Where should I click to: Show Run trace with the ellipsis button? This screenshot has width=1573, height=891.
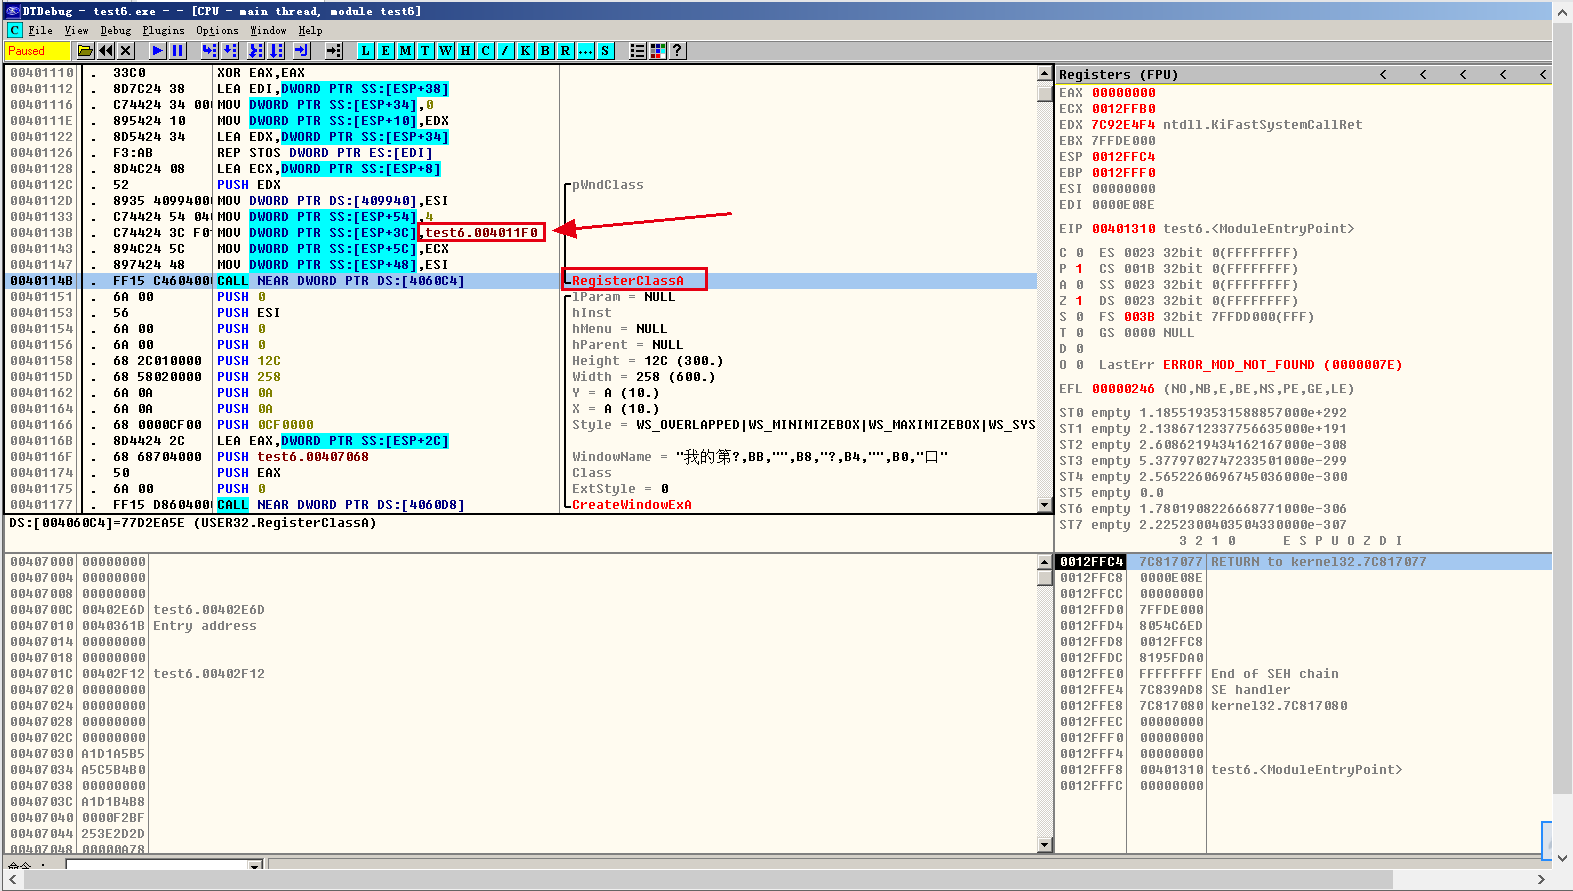pyautogui.click(x=586, y=51)
